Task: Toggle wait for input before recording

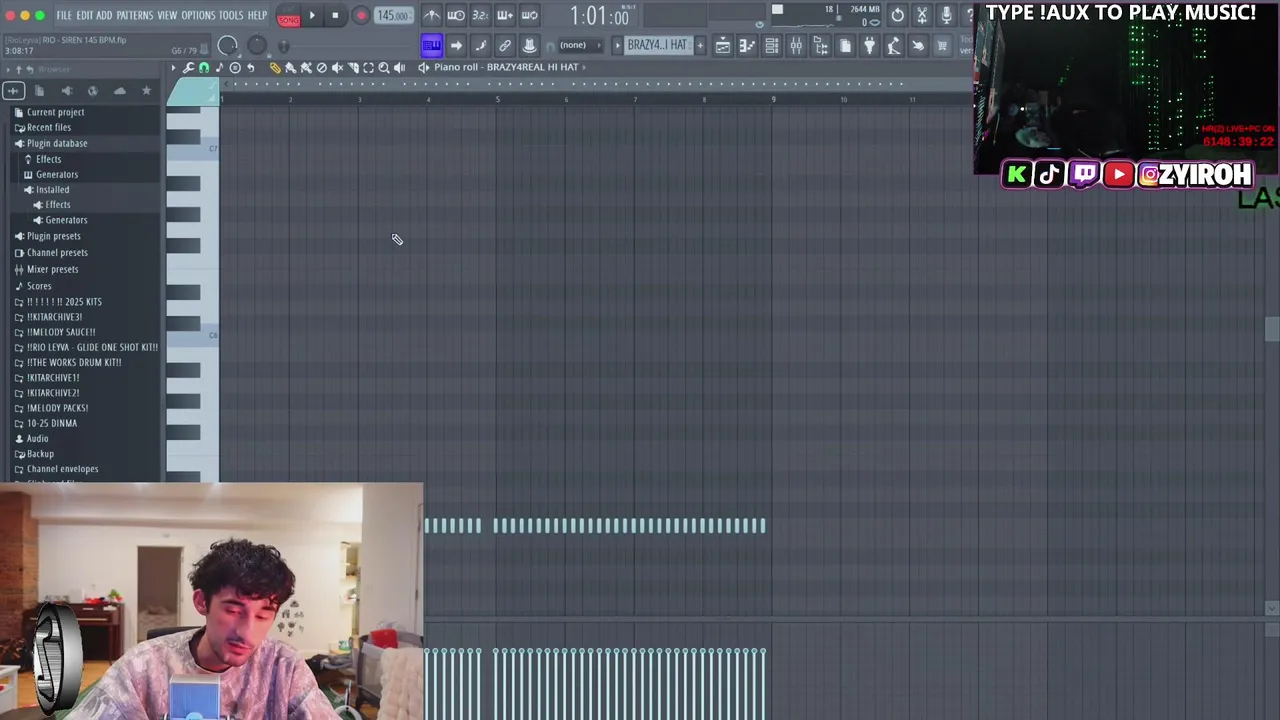Action: pyautogui.click(x=455, y=15)
